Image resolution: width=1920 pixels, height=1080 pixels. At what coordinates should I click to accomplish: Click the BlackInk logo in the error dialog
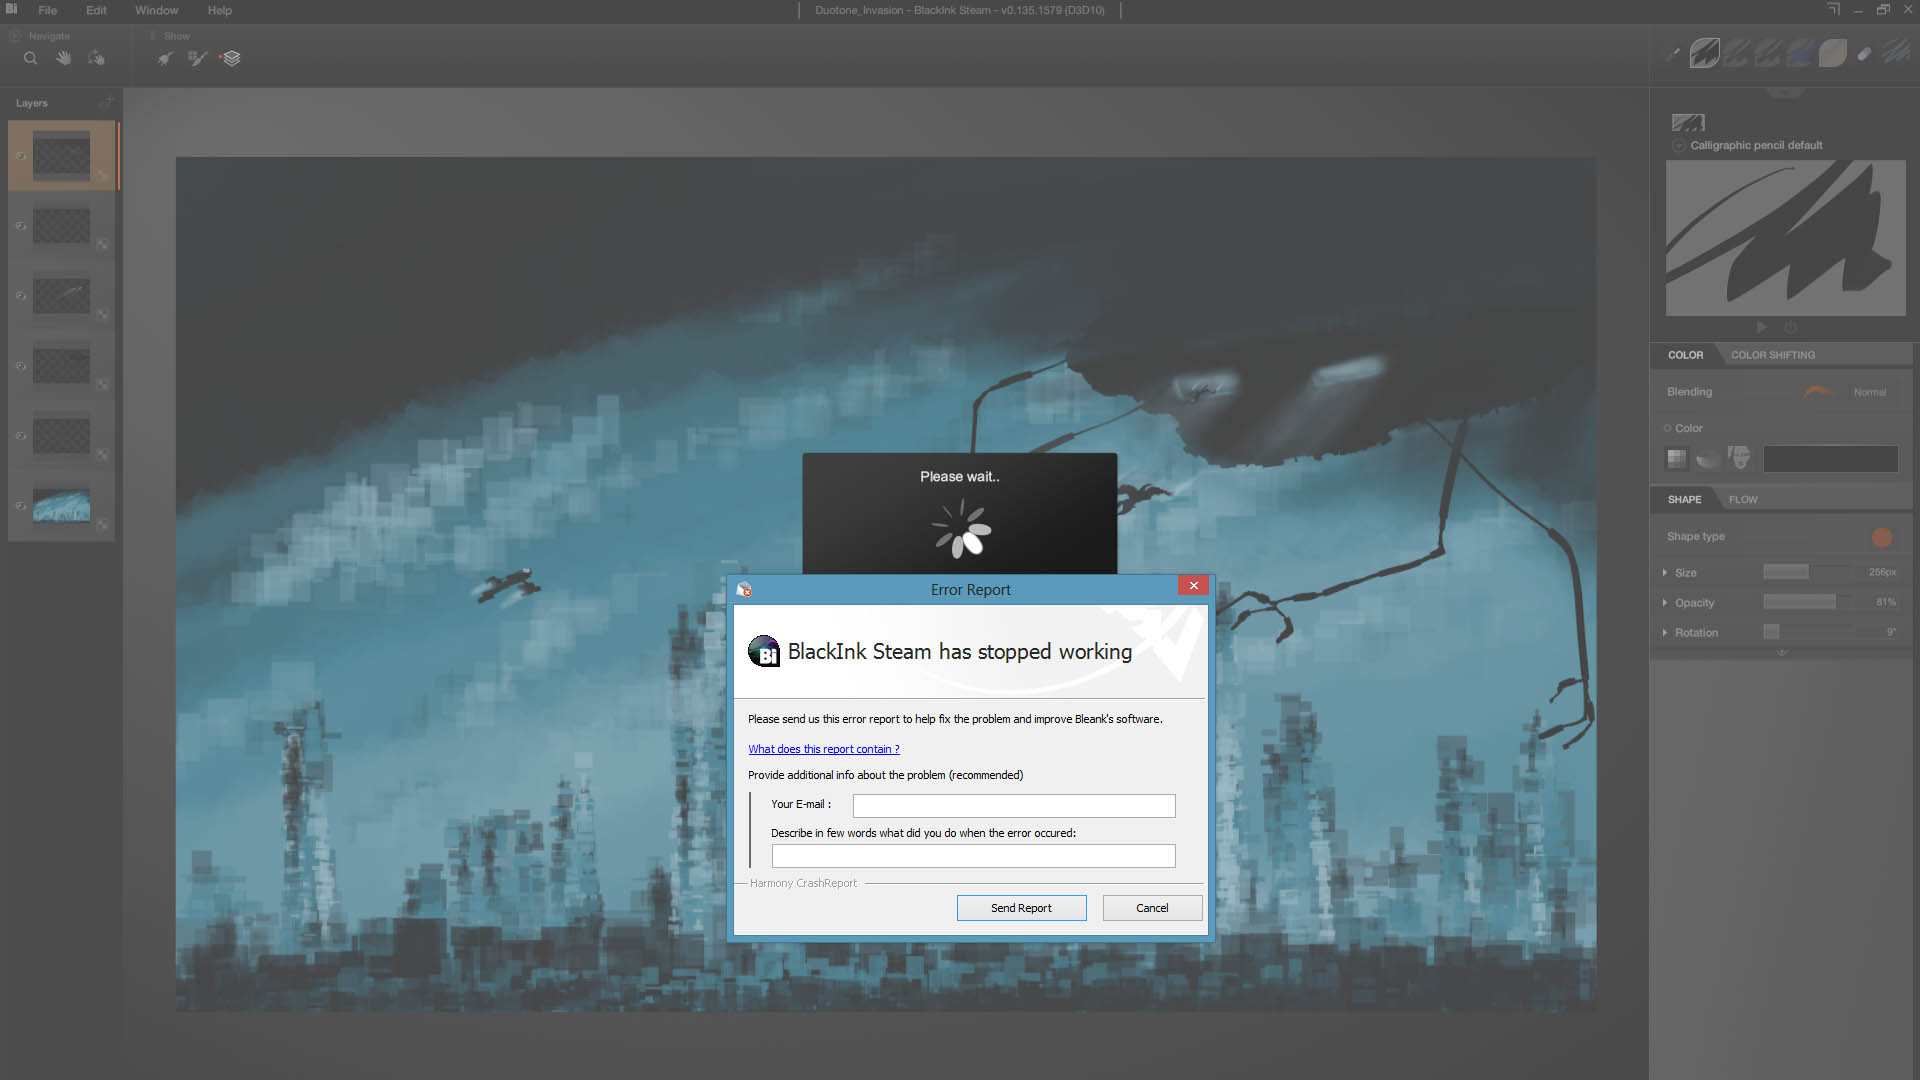(764, 651)
